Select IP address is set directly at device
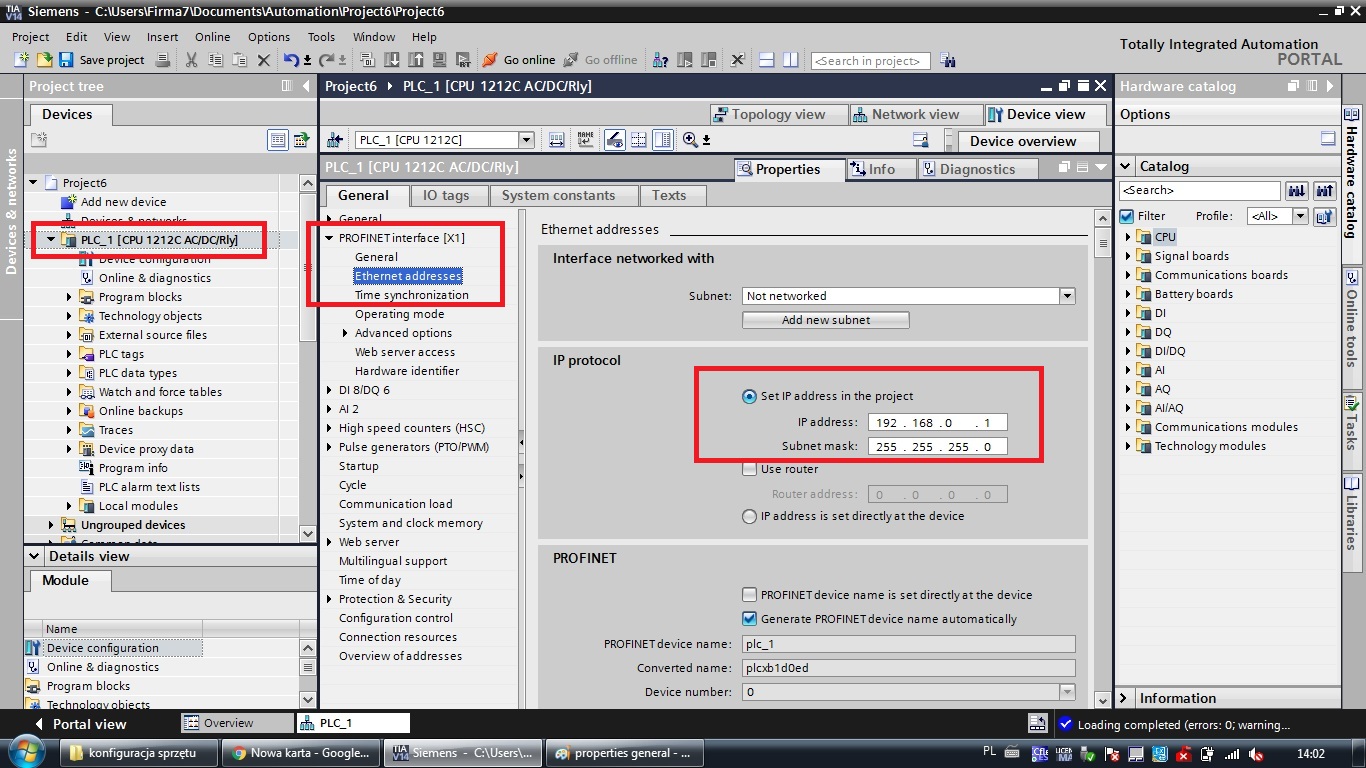The image size is (1366, 768). tap(749, 517)
